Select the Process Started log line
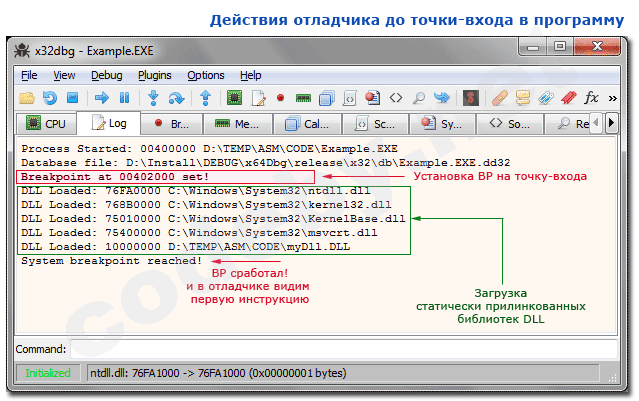This screenshot has height=401, width=639. coord(209,149)
